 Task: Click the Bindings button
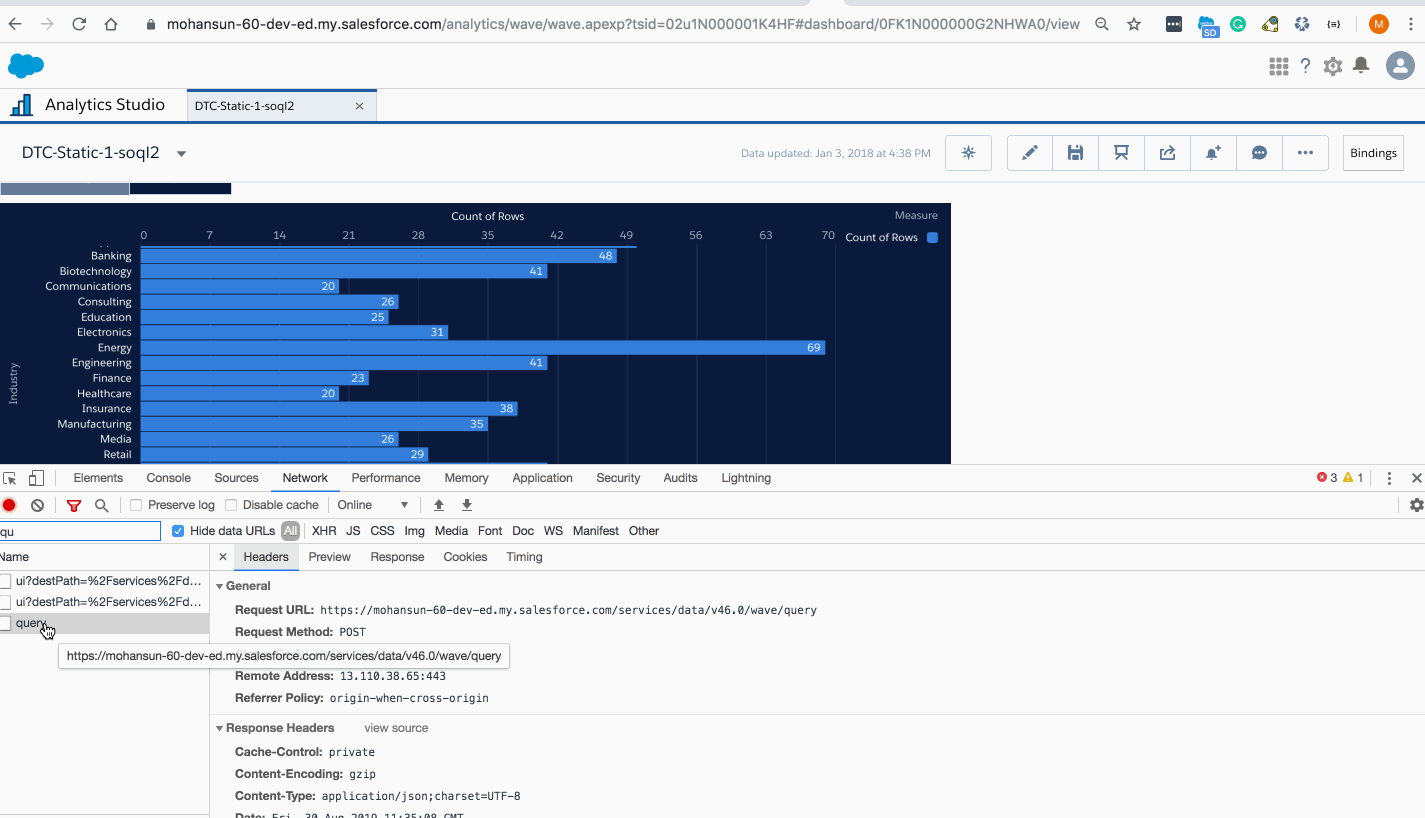click(x=1373, y=153)
